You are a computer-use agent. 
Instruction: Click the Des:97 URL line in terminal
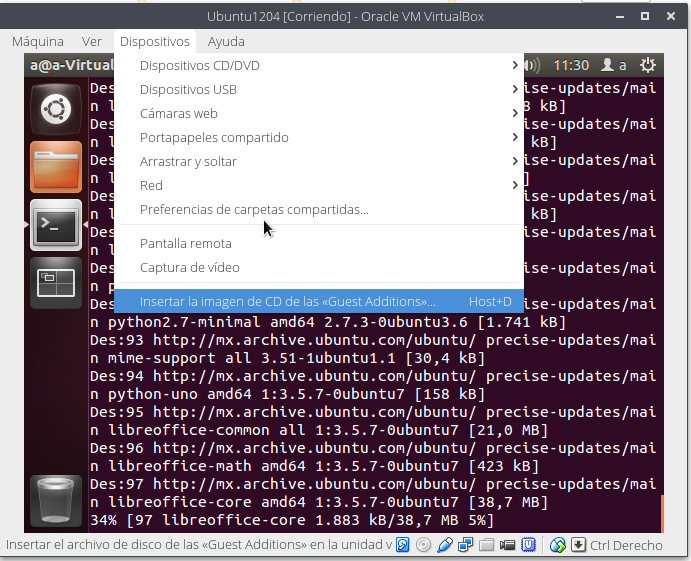[x=373, y=484]
